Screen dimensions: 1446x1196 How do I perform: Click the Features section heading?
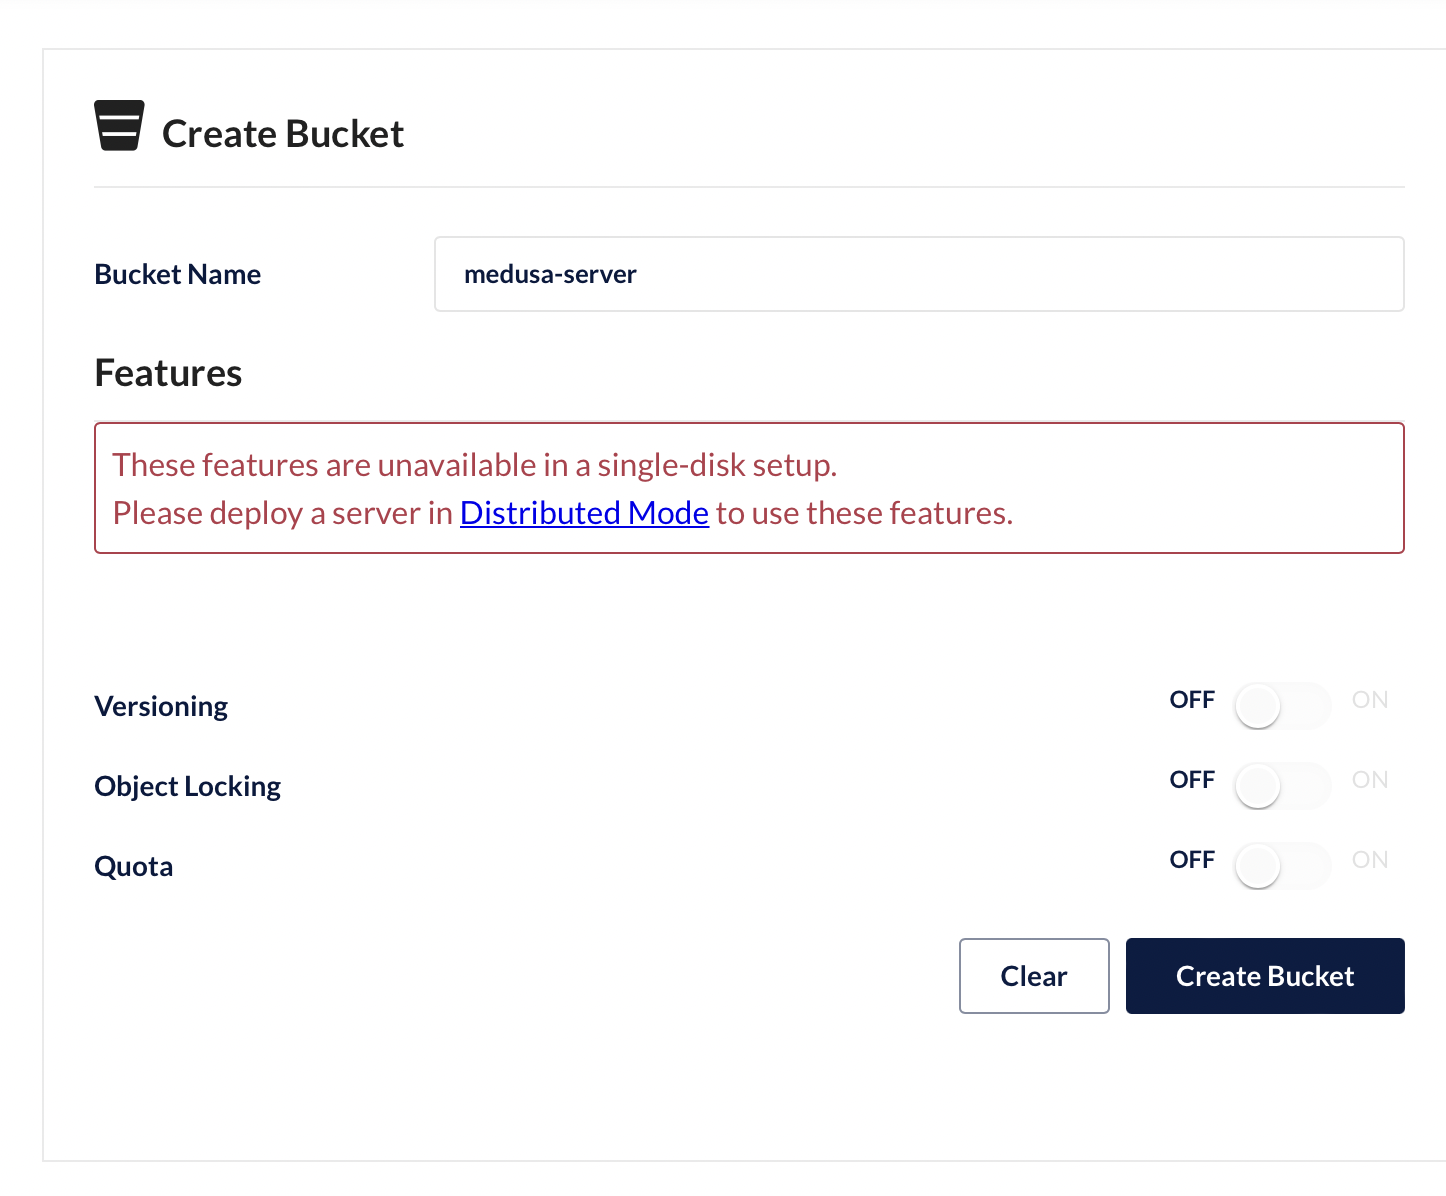tap(167, 372)
